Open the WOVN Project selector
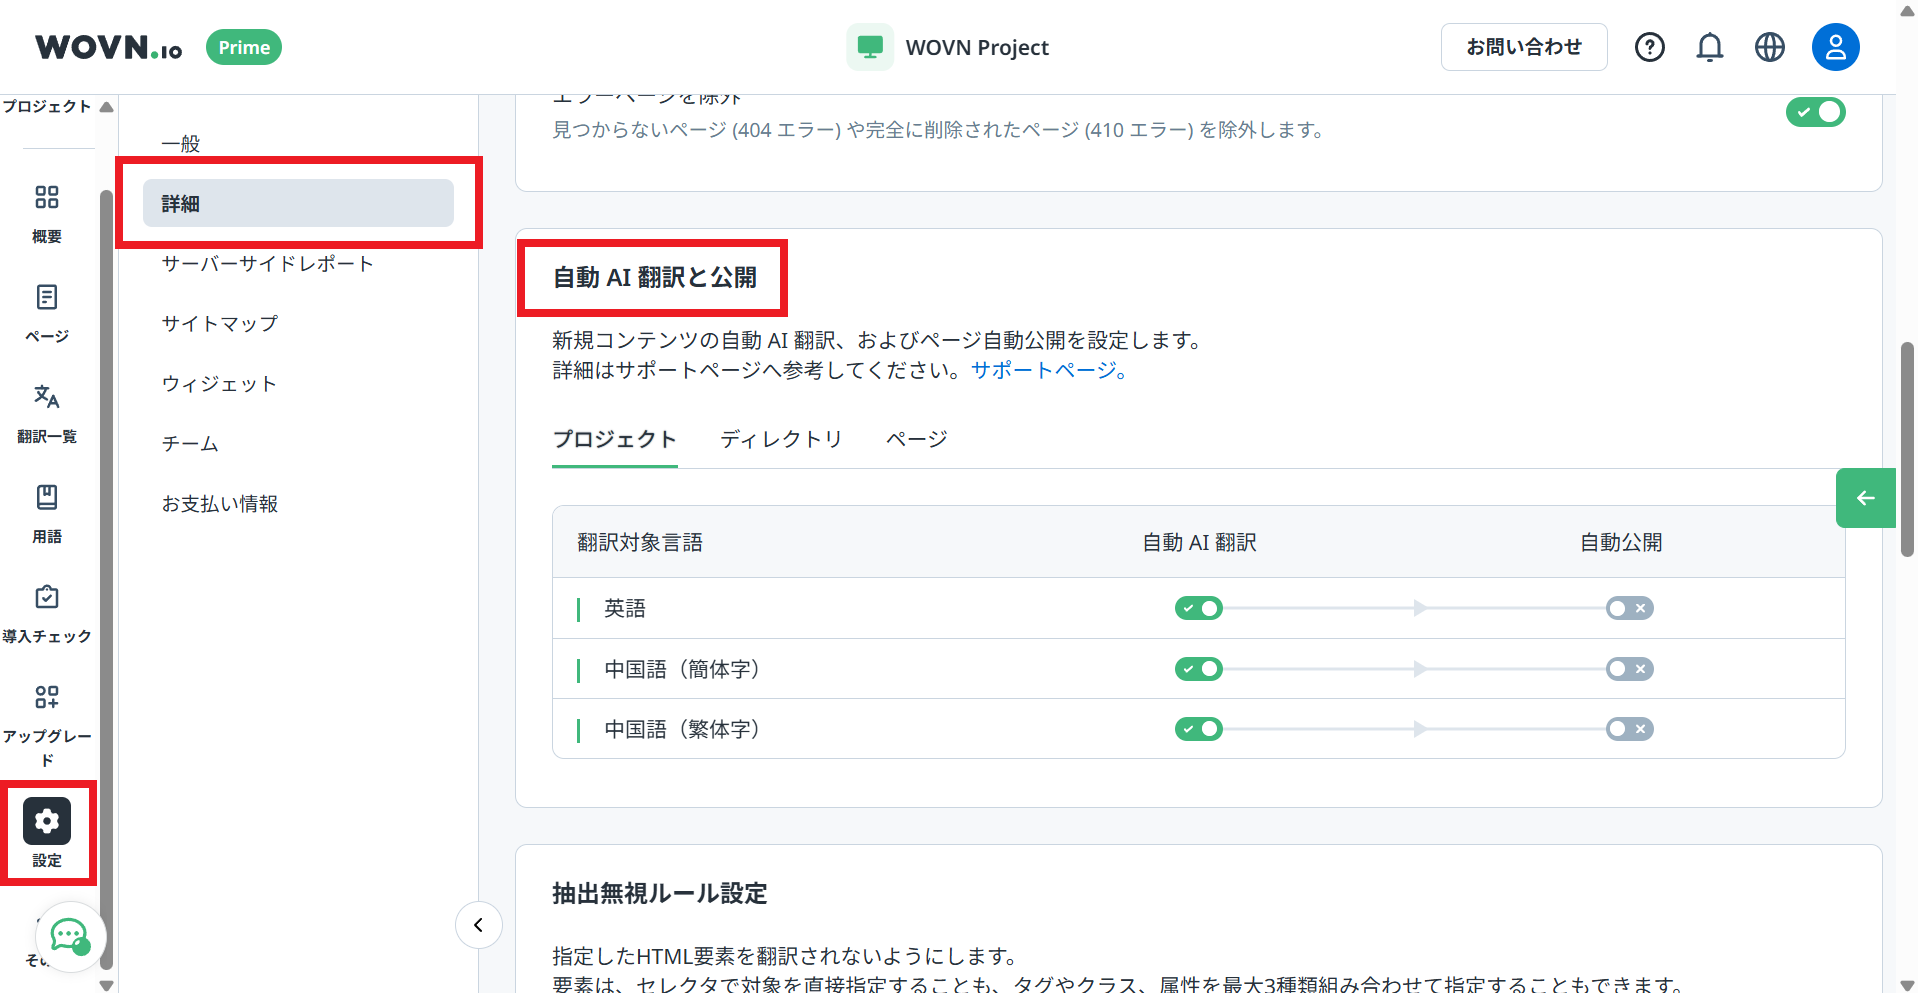The height and width of the screenshot is (993, 1918). tap(948, 46)
